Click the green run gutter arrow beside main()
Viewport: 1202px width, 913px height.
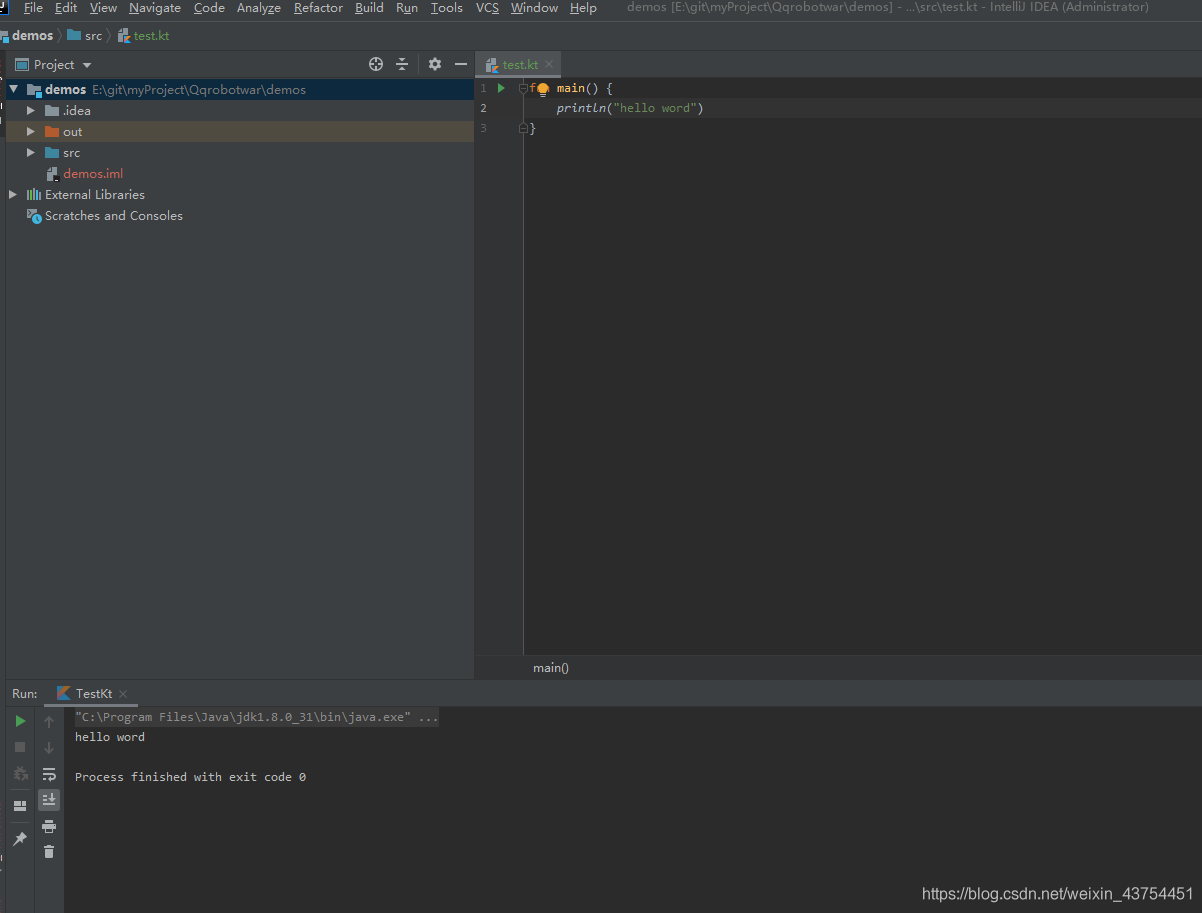pos(502,88)
